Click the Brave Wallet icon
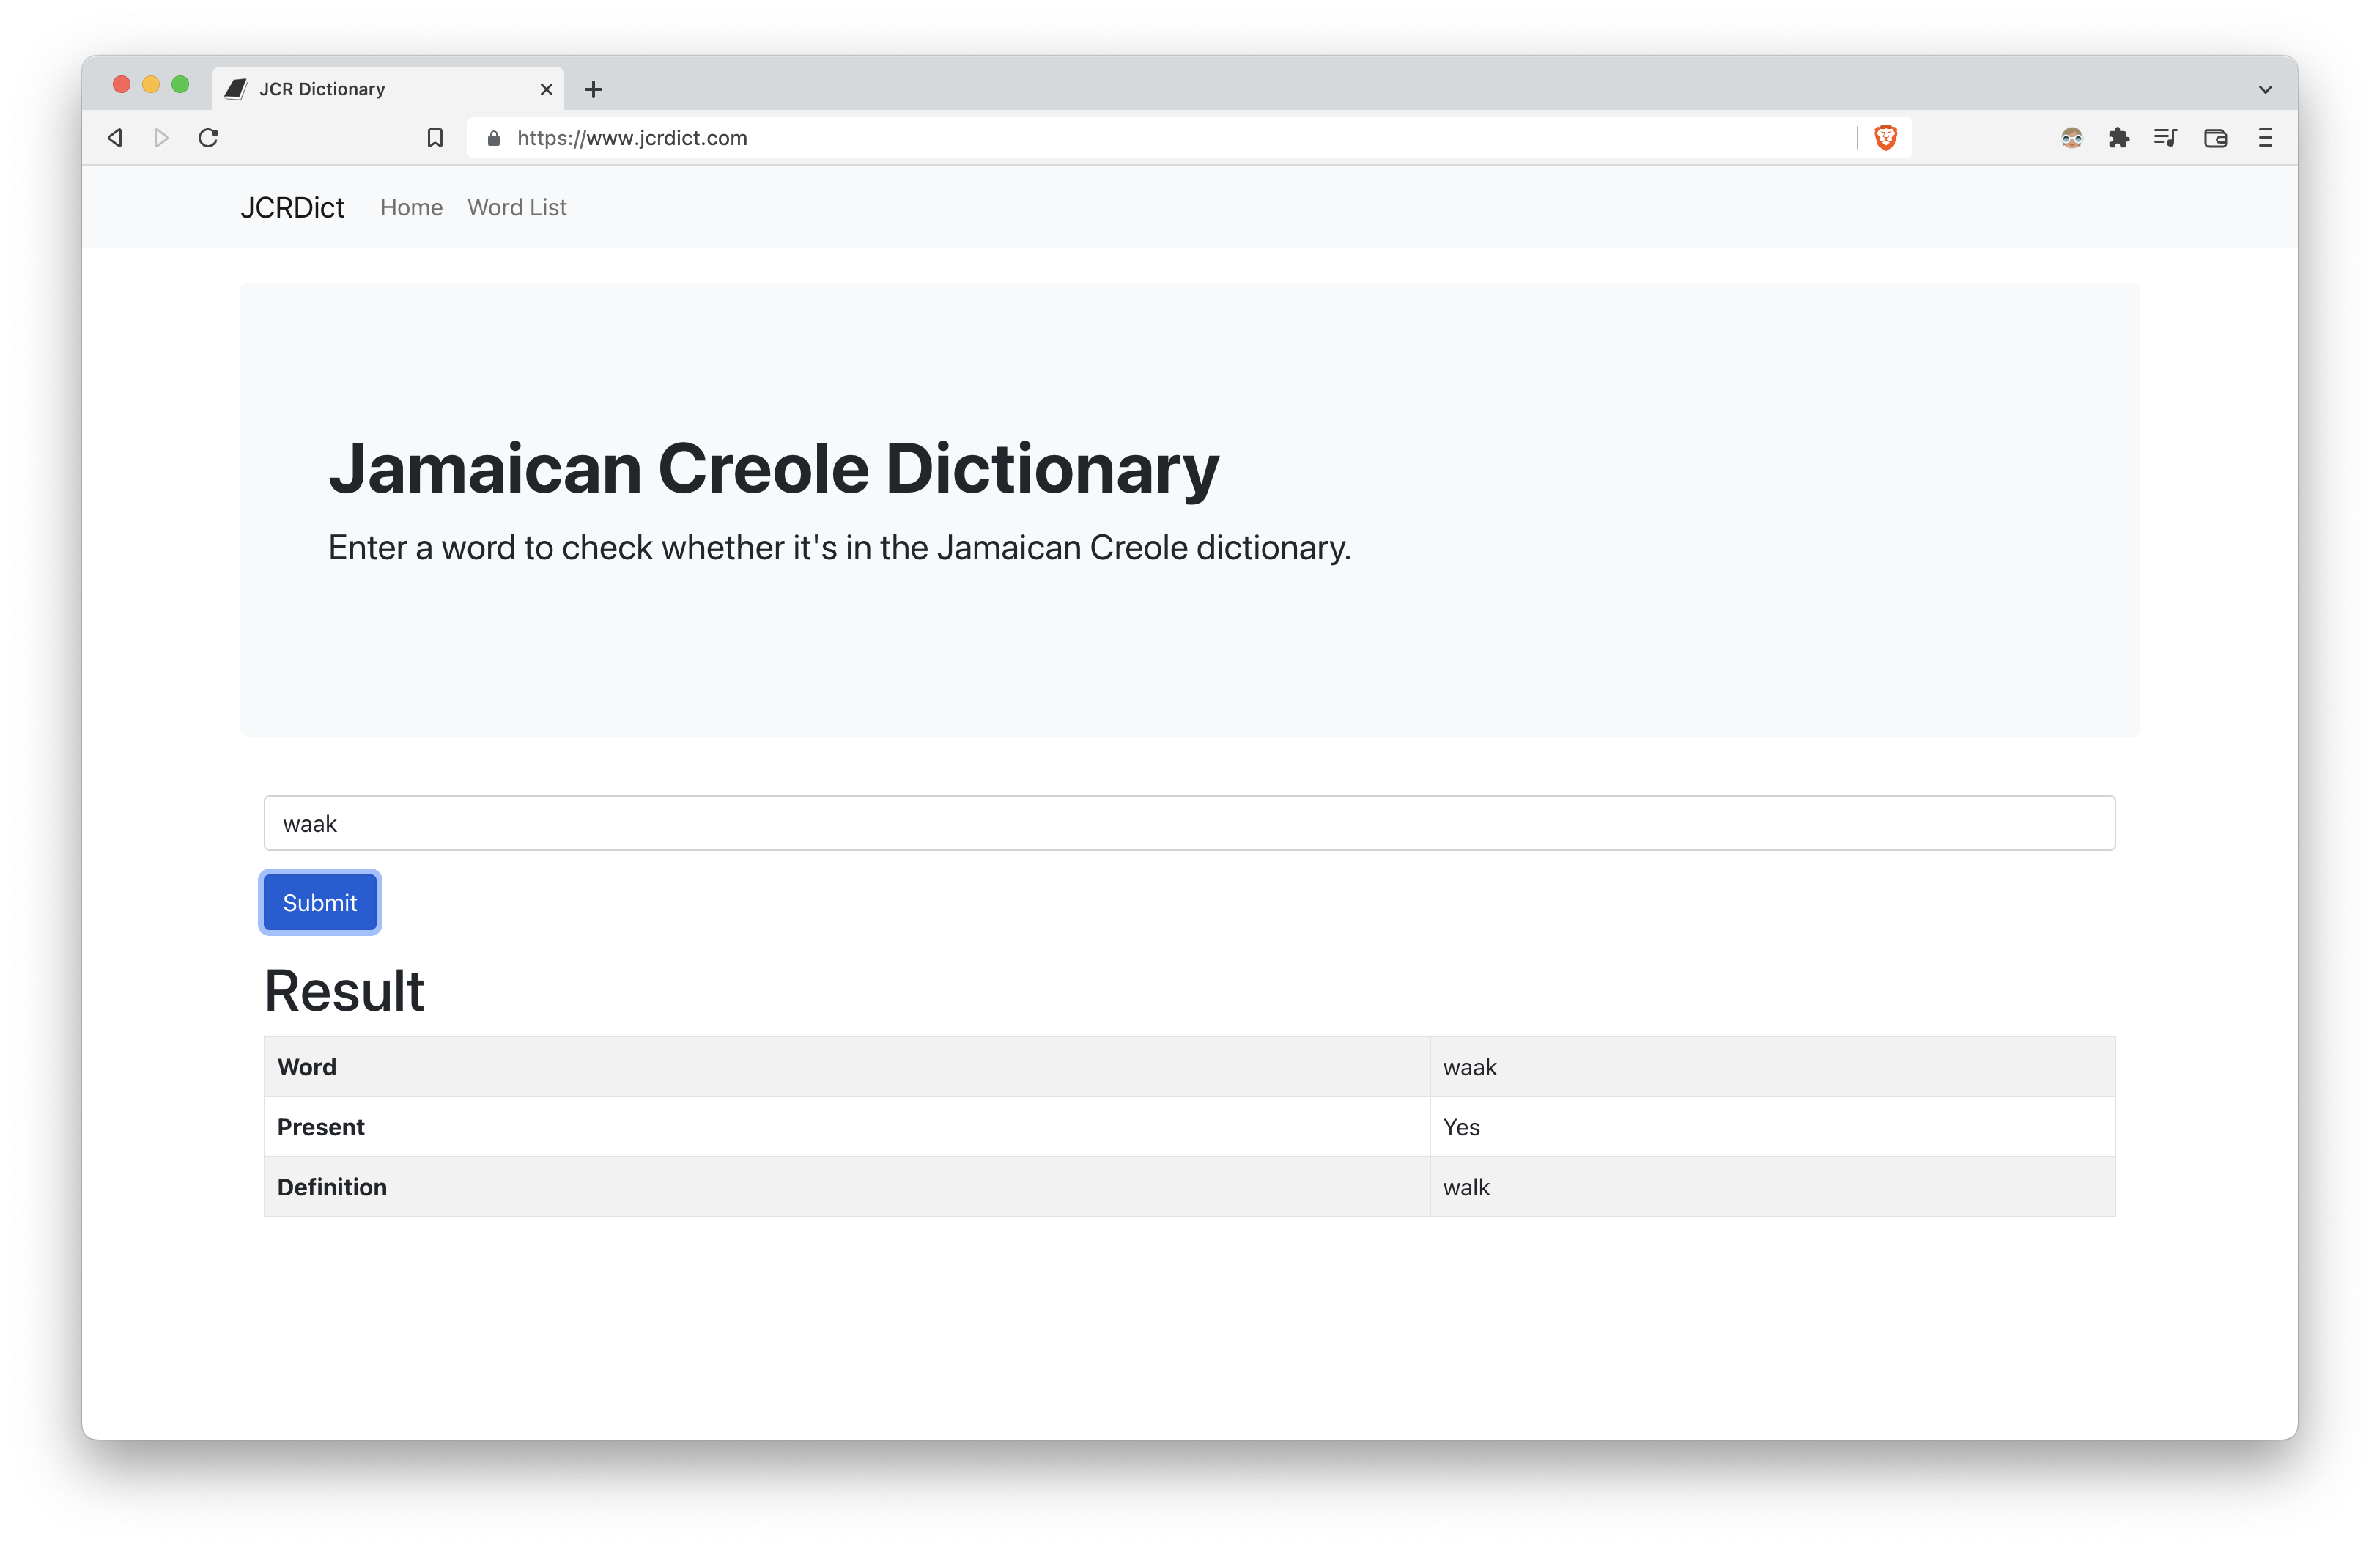This screenshot has height=1548, width=2380. 2216,137
